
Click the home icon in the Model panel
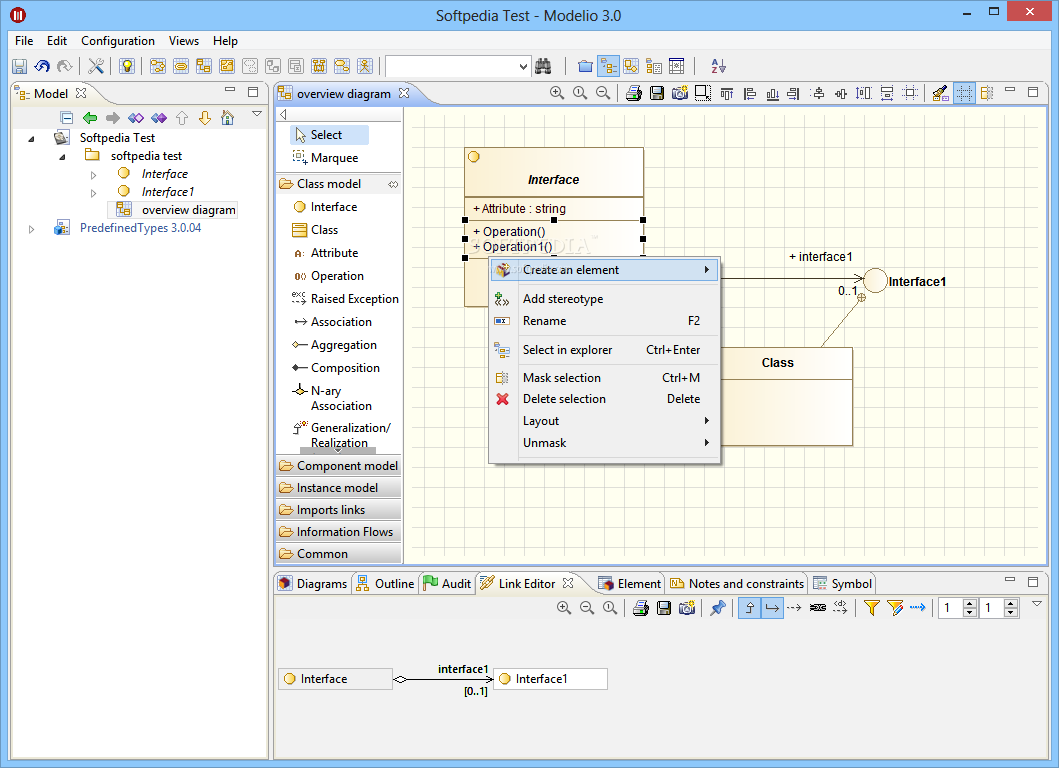[228, 118]
